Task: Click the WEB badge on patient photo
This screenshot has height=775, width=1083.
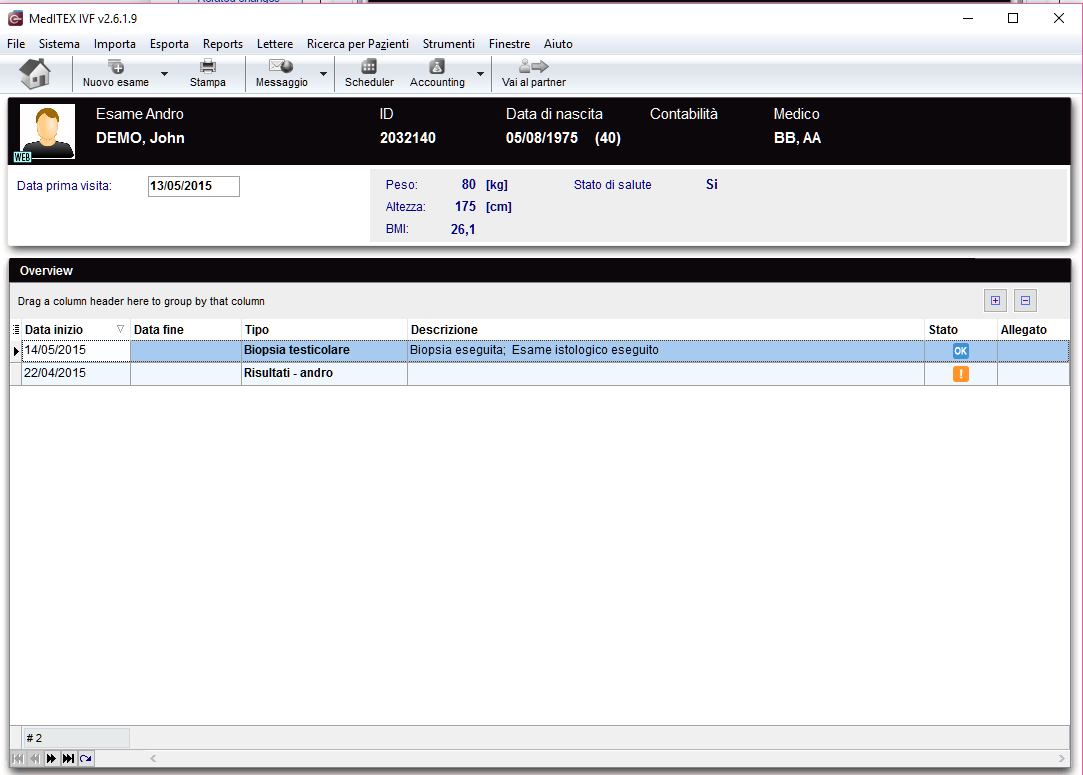Action: coord(22,157)
